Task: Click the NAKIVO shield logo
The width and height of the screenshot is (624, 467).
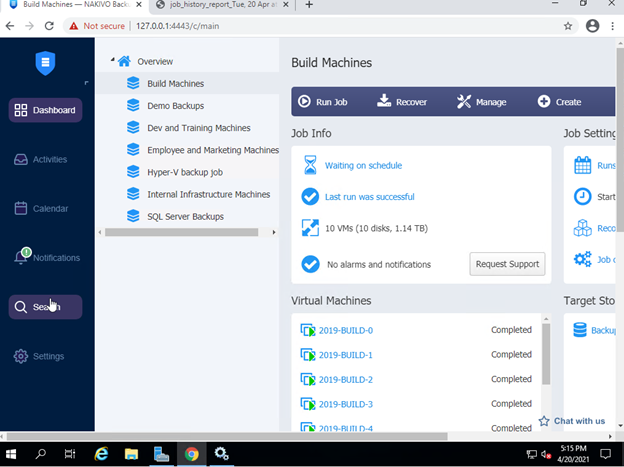Action: coord(45,63)
